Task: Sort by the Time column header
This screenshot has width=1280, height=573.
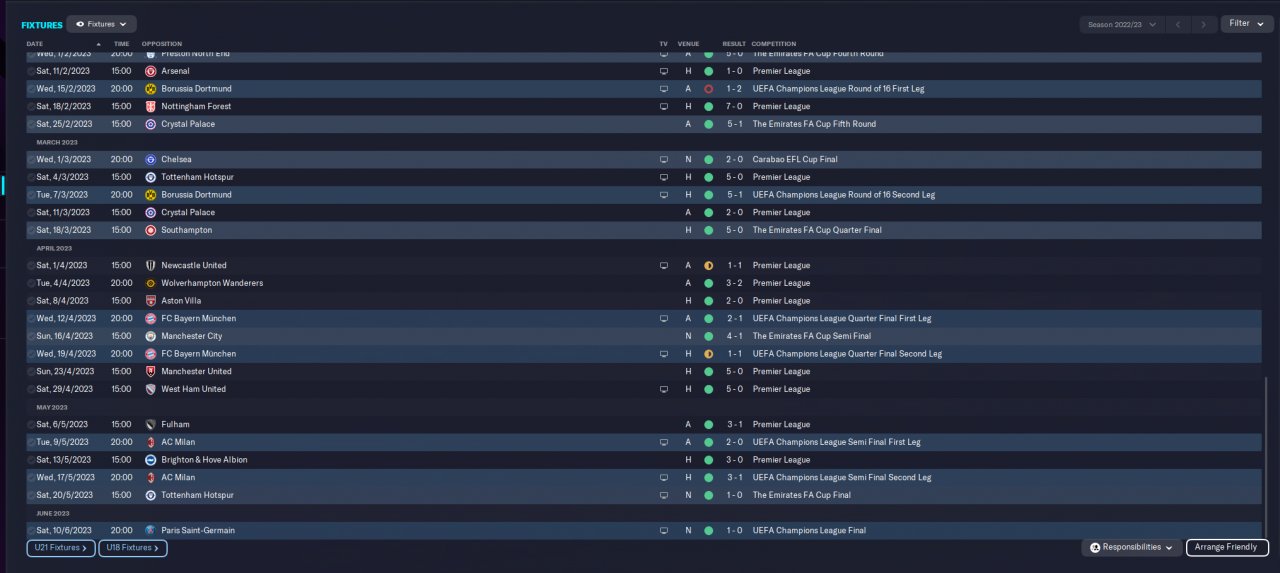Action: click(x=121, y=44)
